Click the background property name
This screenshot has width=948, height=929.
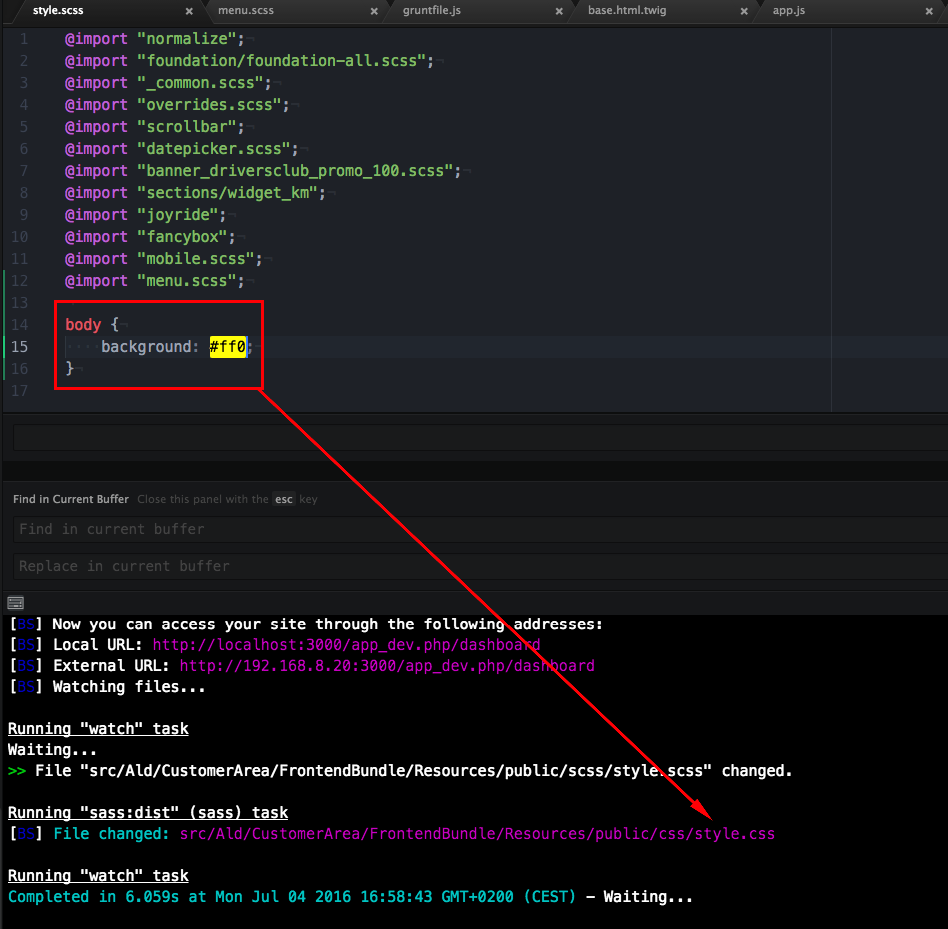tap(146, 347)
